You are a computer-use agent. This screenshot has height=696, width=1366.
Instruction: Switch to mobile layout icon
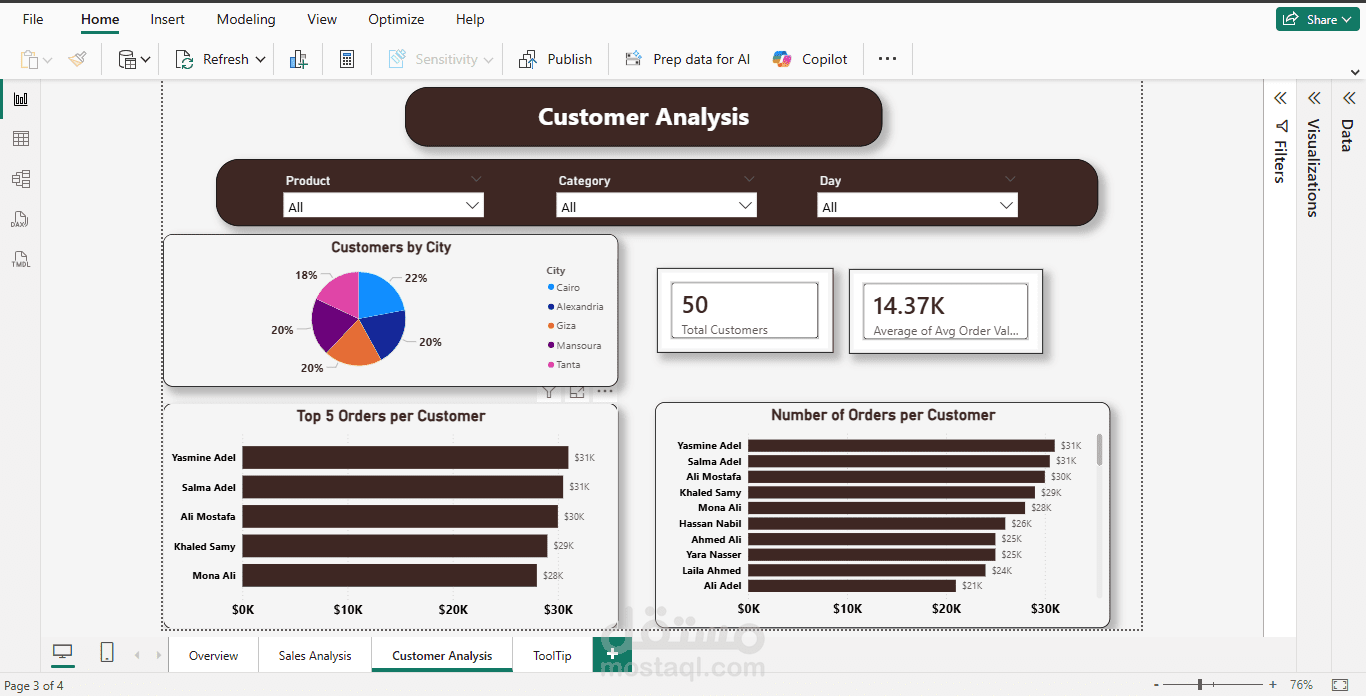[x=107, y=653]
